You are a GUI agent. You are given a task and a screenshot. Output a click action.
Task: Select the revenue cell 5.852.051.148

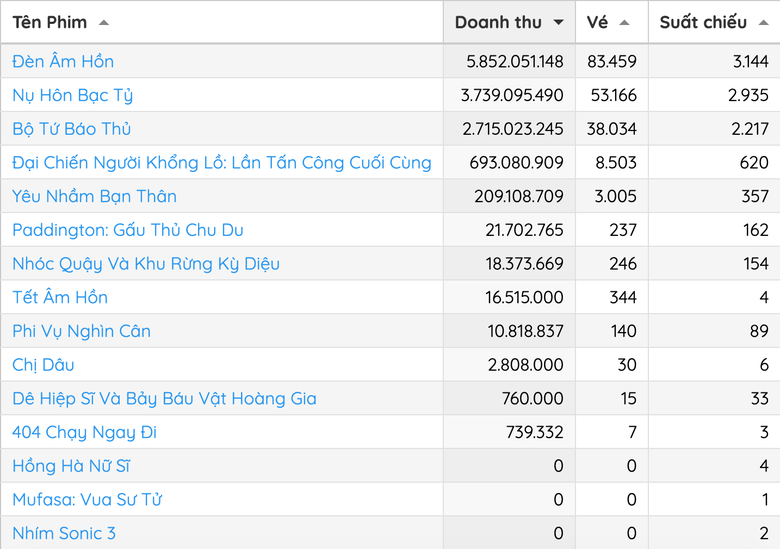tap(509, 61)
